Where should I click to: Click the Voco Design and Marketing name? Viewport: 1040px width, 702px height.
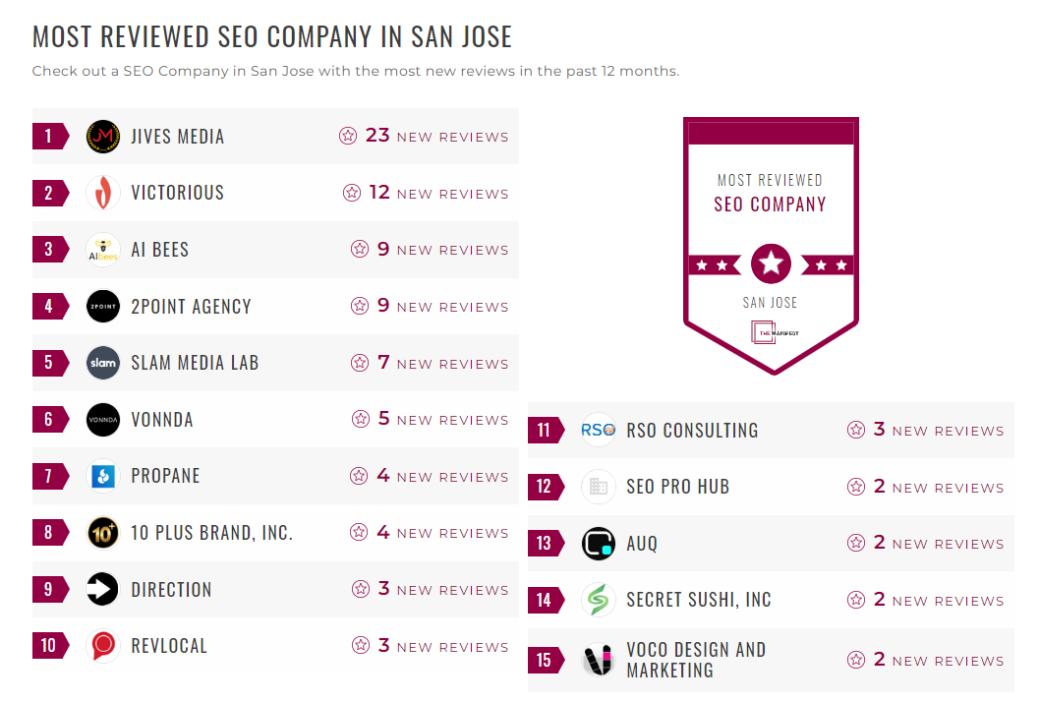click(697, 660)
